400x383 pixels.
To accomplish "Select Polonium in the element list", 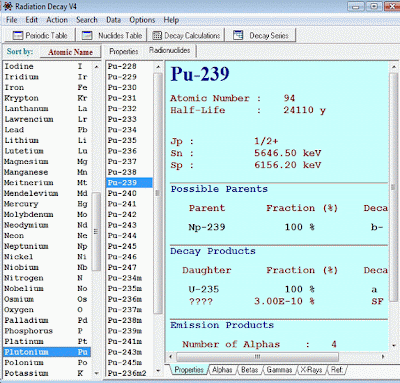I will [x=46, y=363].
